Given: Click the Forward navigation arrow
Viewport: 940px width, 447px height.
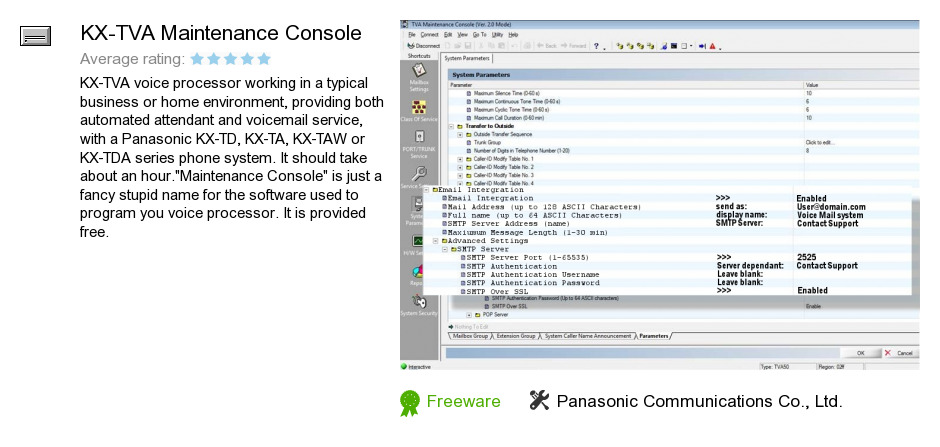Looking at the screenshot, I should (574, 46).
